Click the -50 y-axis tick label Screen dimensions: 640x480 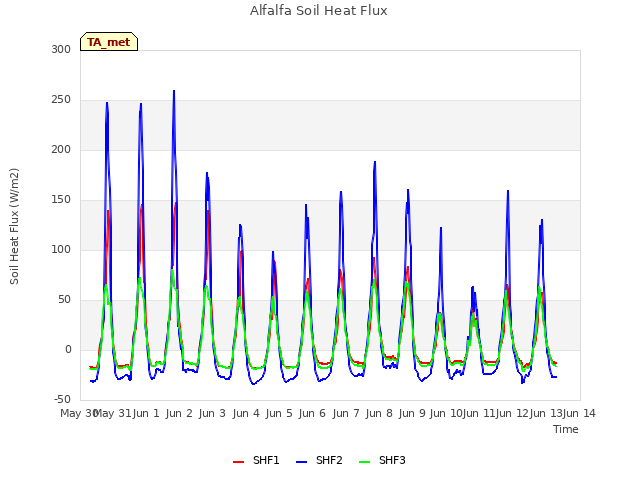click(62, 400)
